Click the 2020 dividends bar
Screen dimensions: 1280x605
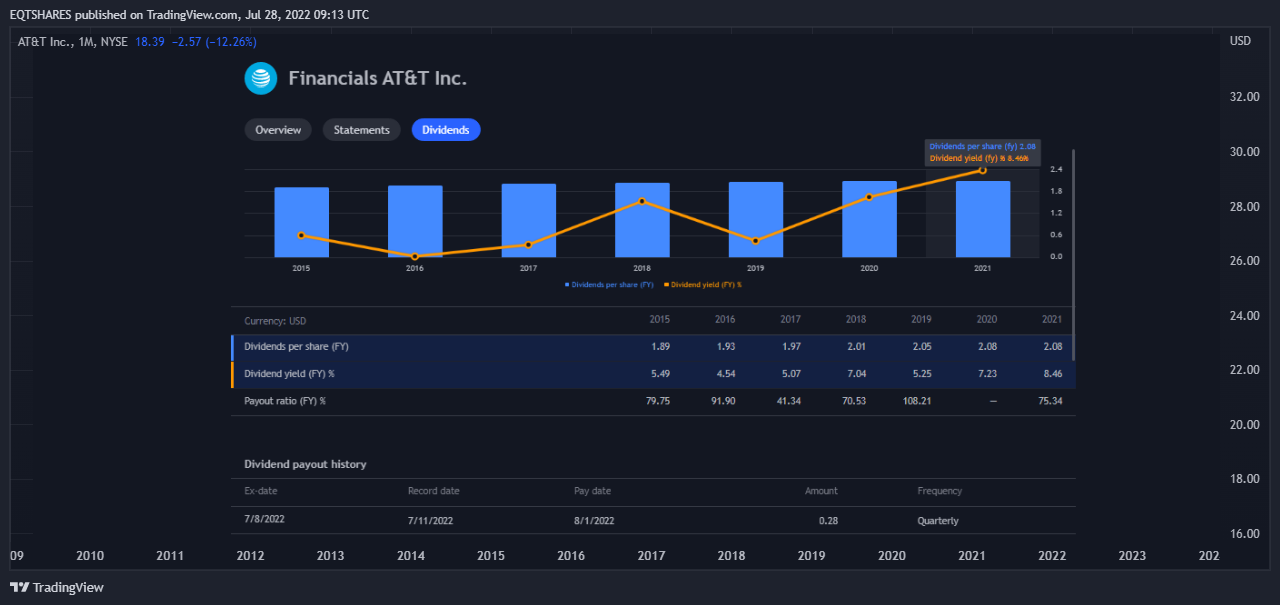tap(869, 219)
